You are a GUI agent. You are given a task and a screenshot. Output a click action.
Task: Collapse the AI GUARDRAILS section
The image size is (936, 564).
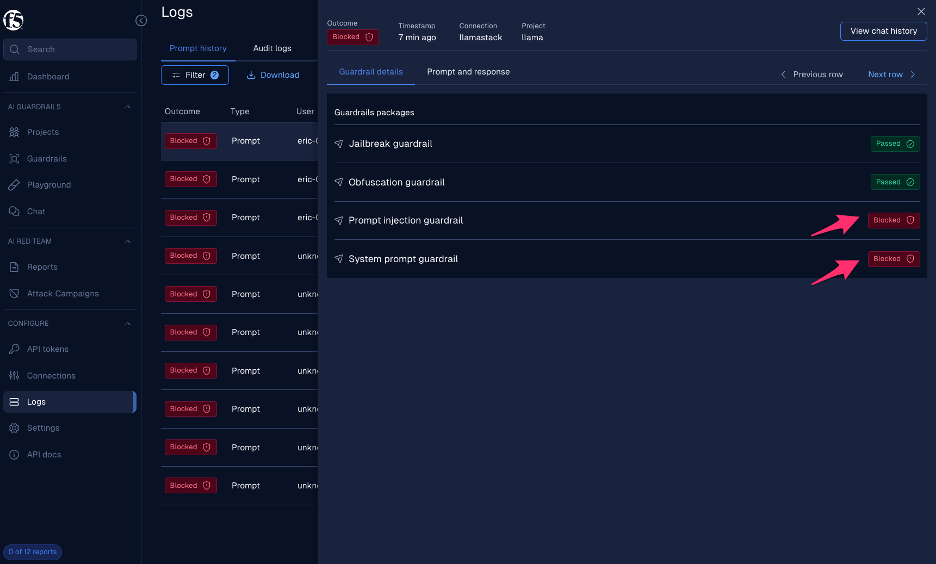click(x=127, y=107)
